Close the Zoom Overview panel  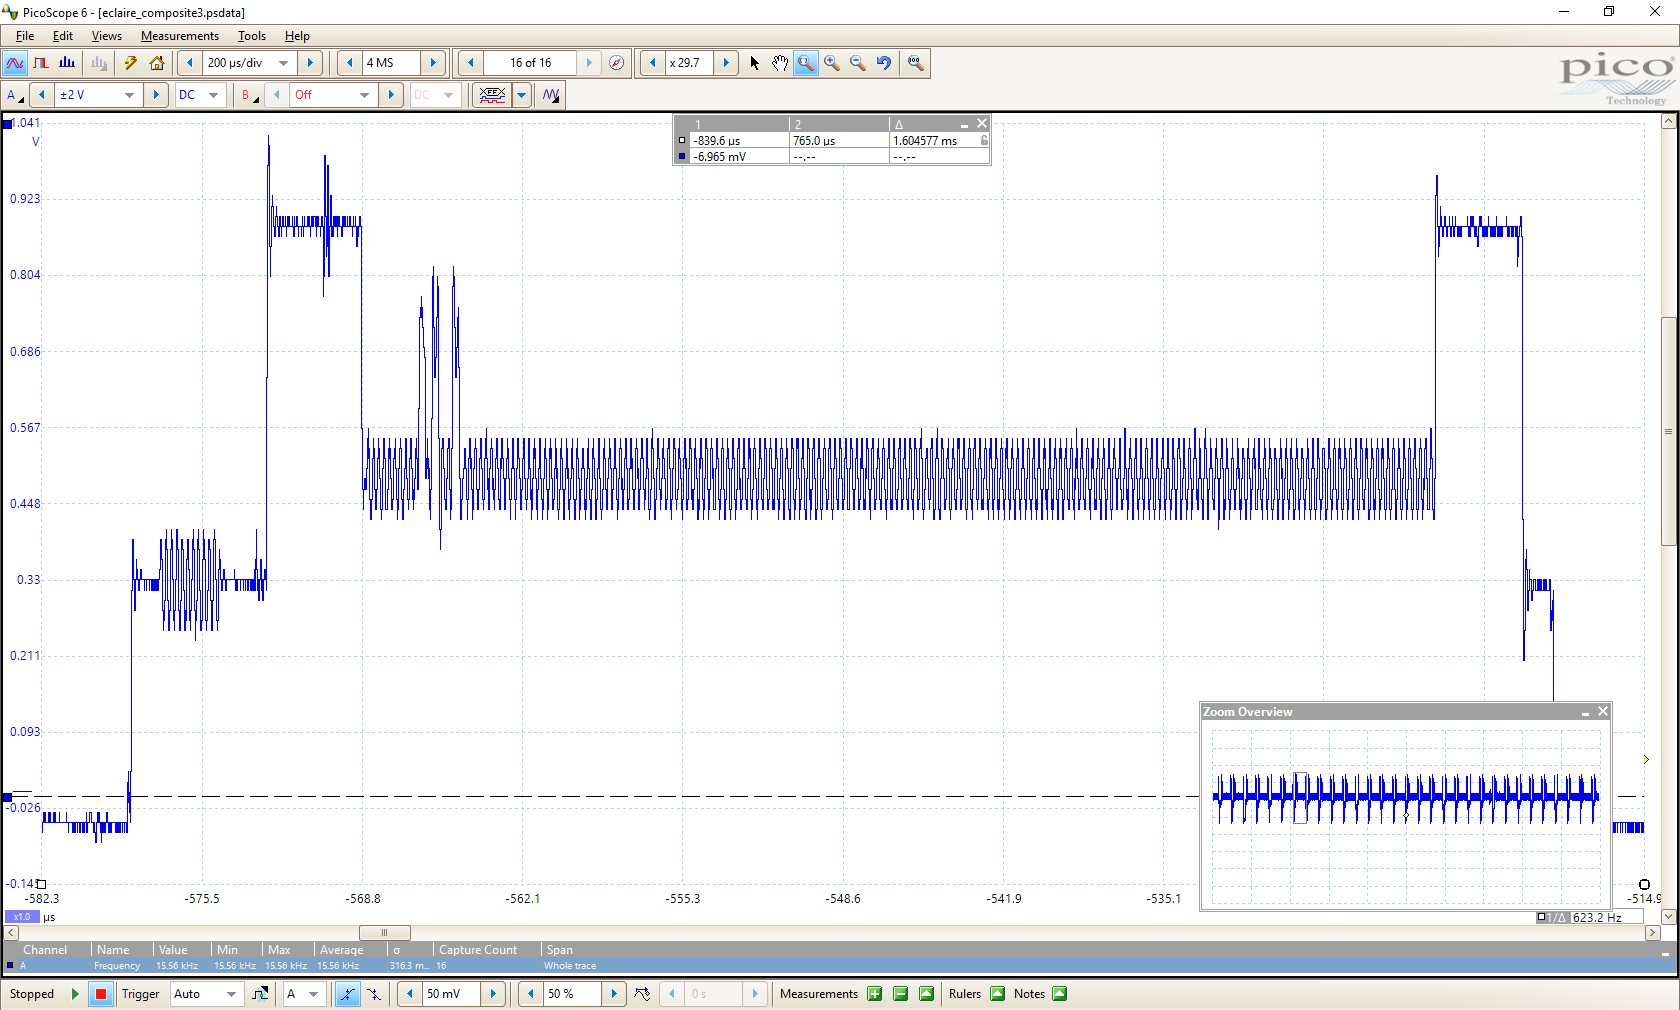(1603, 712)
